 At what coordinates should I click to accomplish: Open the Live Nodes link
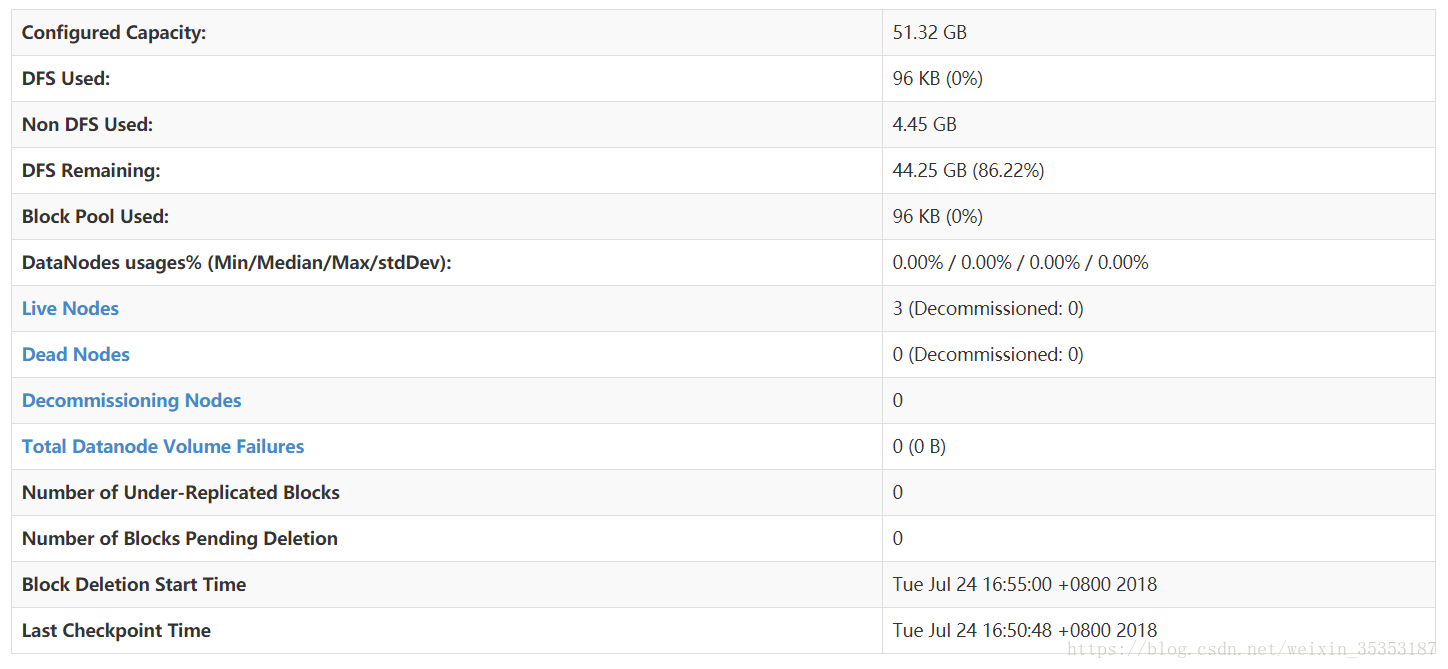(x=70, y=309)
